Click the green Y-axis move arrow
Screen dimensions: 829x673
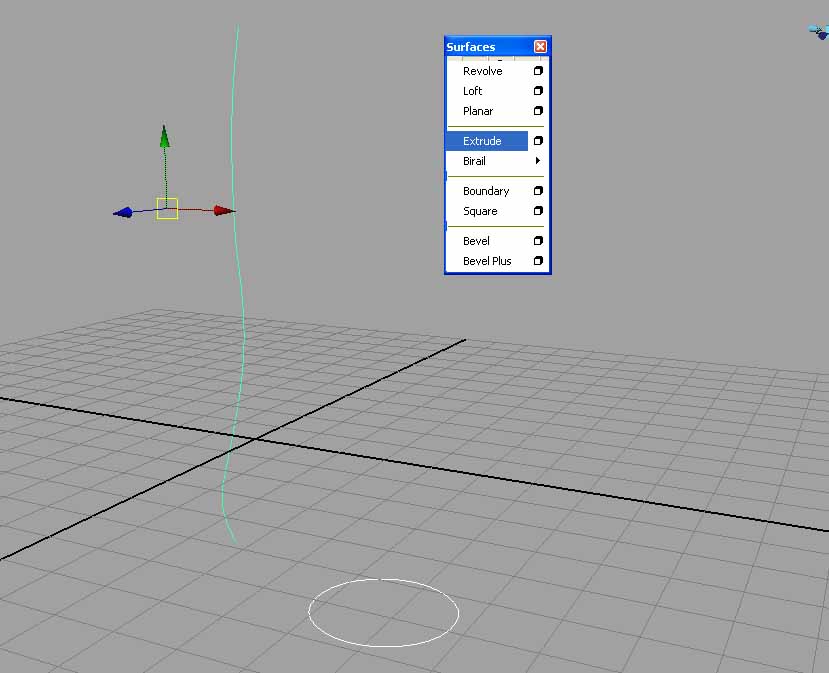click(x=164, y=136)
